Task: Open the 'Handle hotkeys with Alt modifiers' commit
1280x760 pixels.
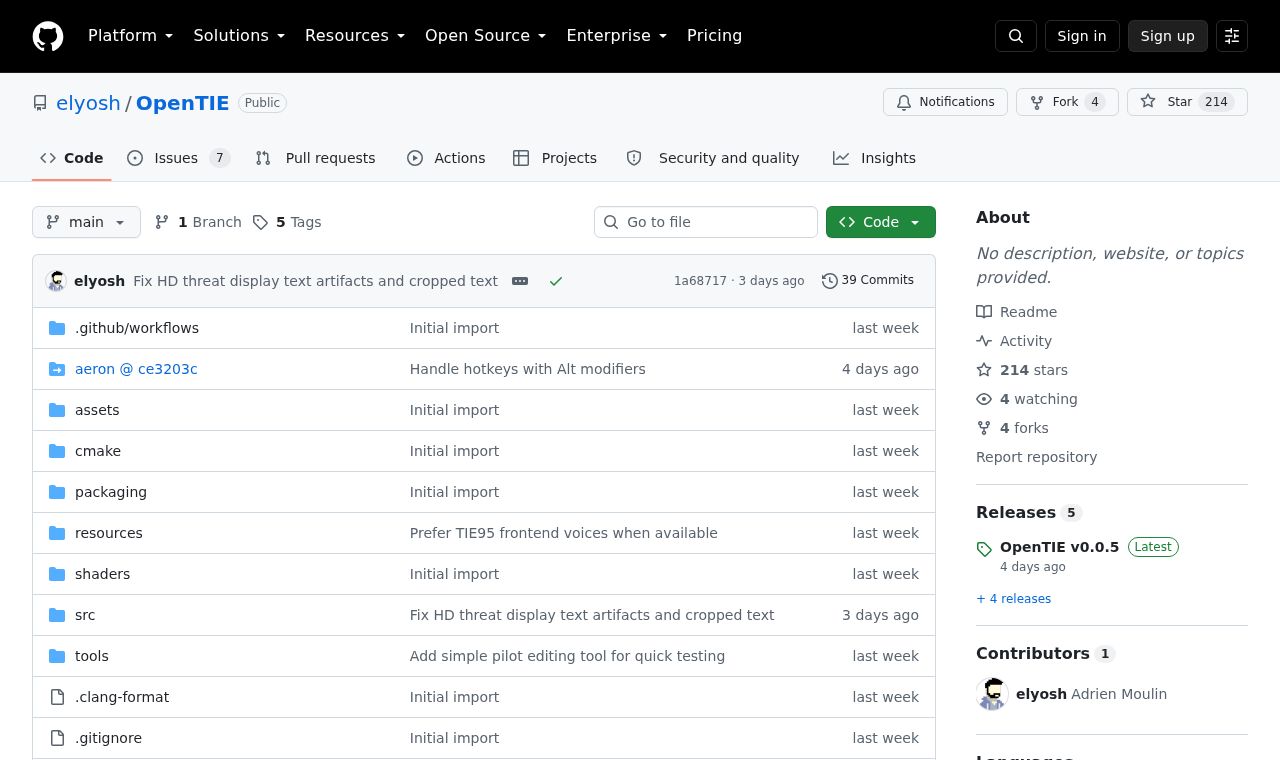Action: pyautogui.click(x=528, y=369)
